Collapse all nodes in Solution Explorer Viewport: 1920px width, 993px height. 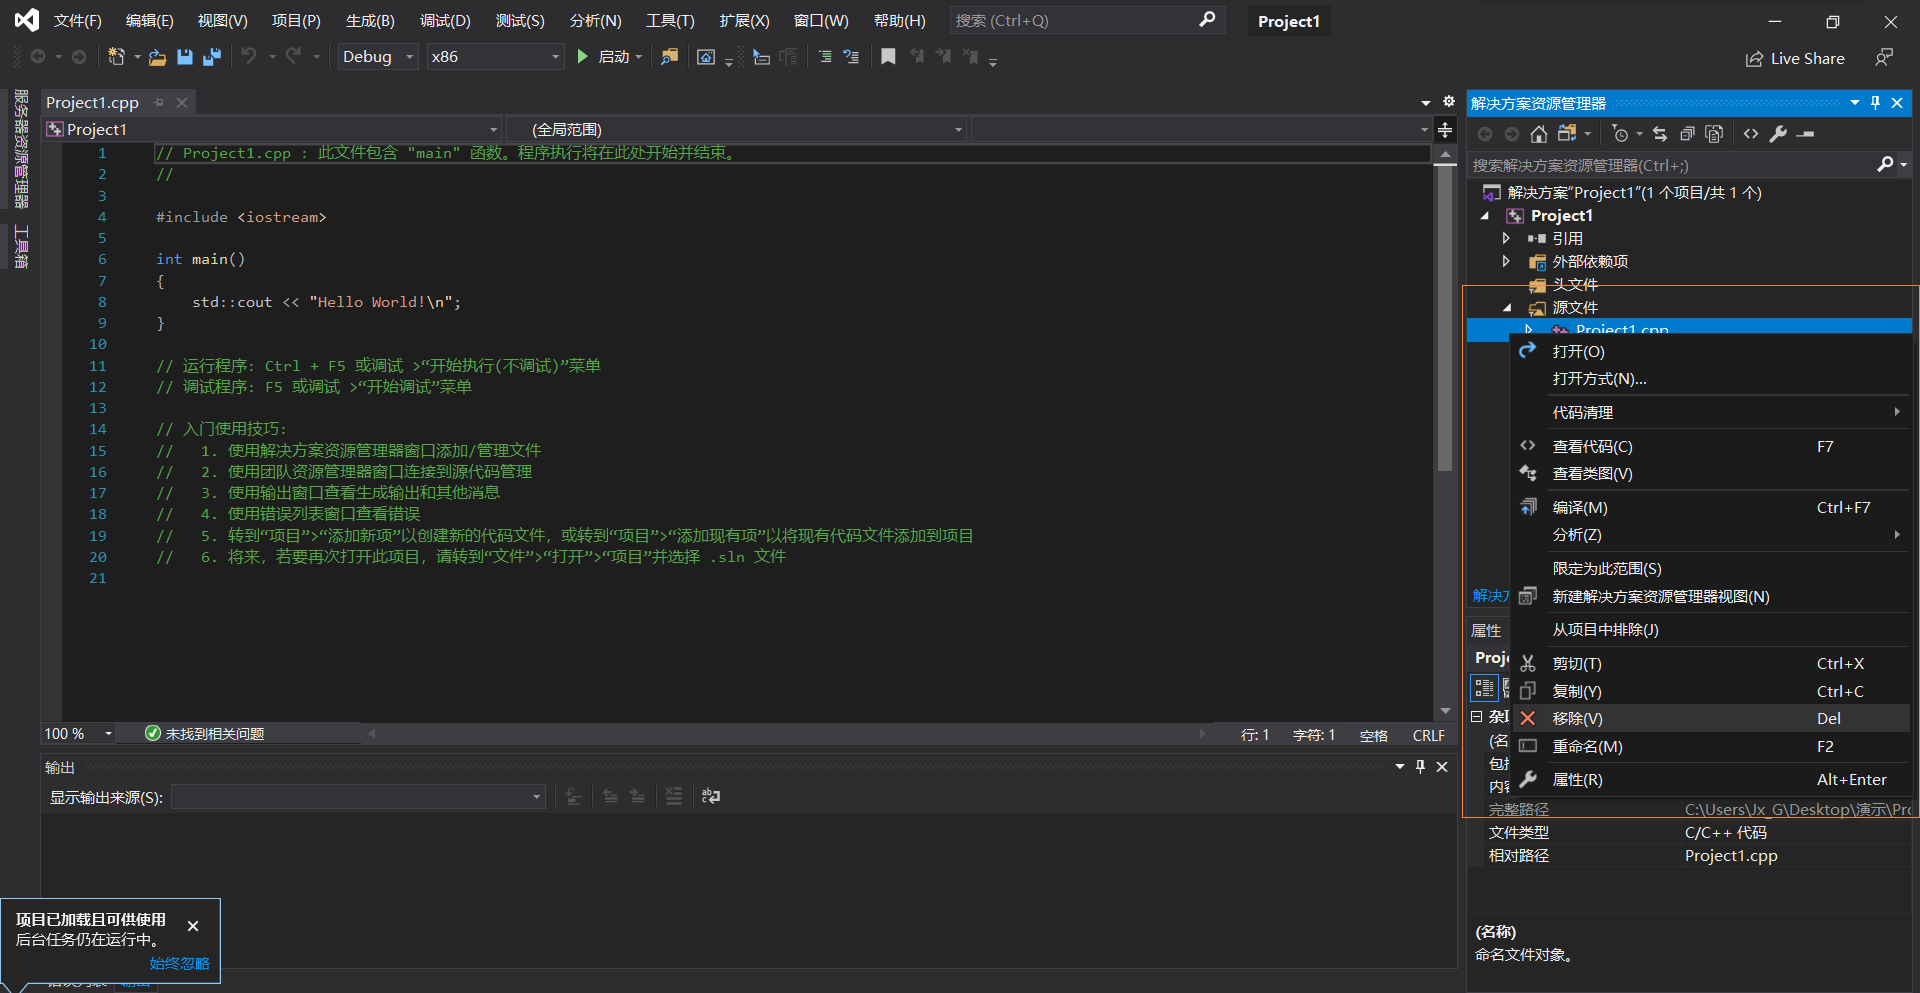[1687, 133]
